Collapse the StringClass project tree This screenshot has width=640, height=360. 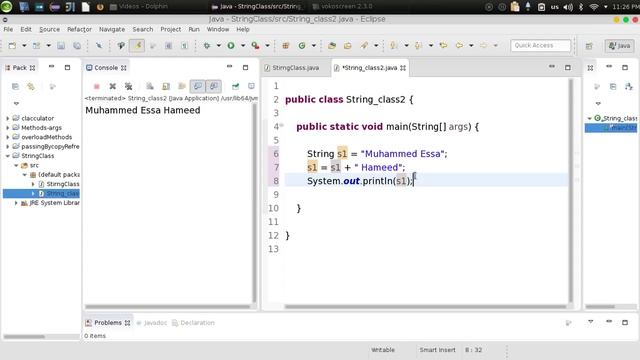7,156
